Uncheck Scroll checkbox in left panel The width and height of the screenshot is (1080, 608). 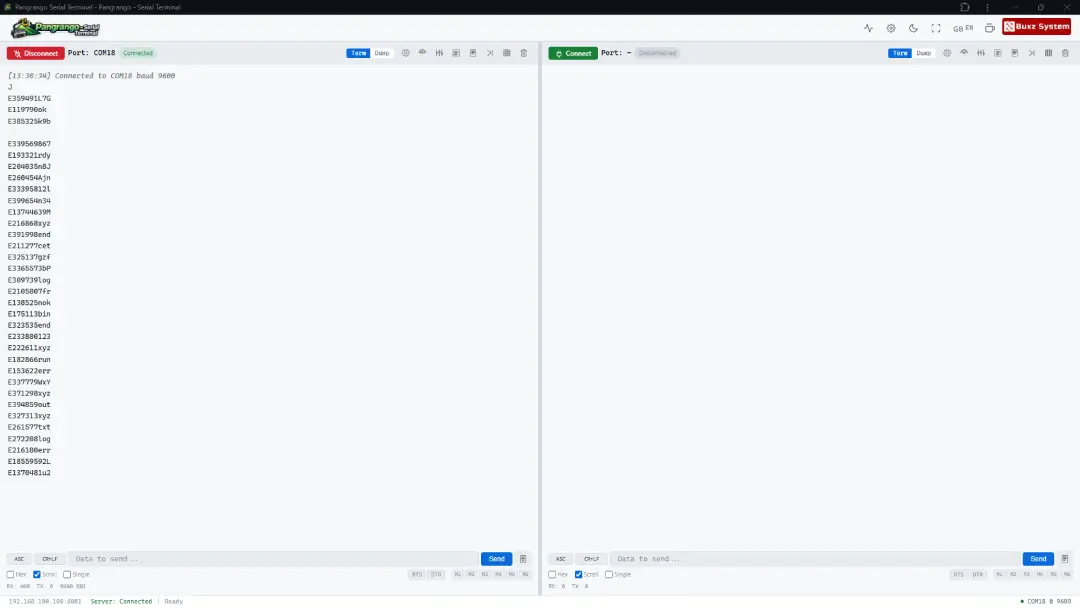tap(37, 574)
